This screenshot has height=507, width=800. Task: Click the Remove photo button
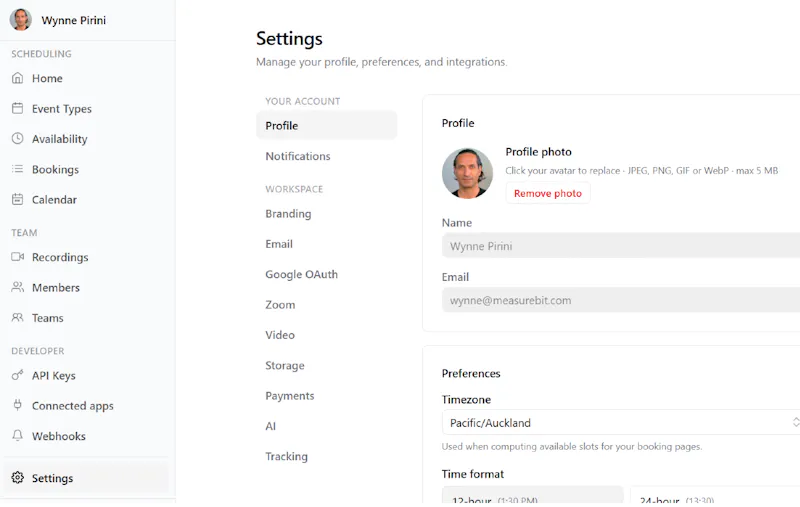(x=547, y=193)
